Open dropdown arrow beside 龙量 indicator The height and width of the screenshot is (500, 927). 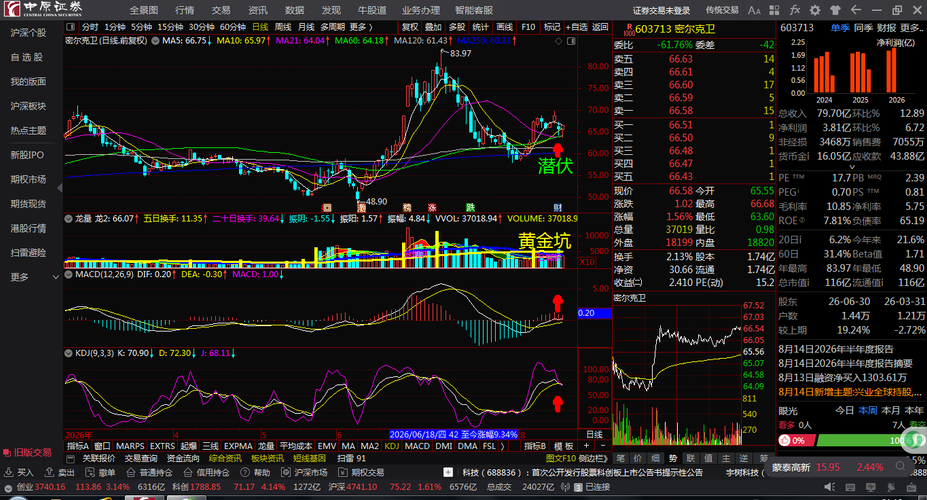(69, 219)
